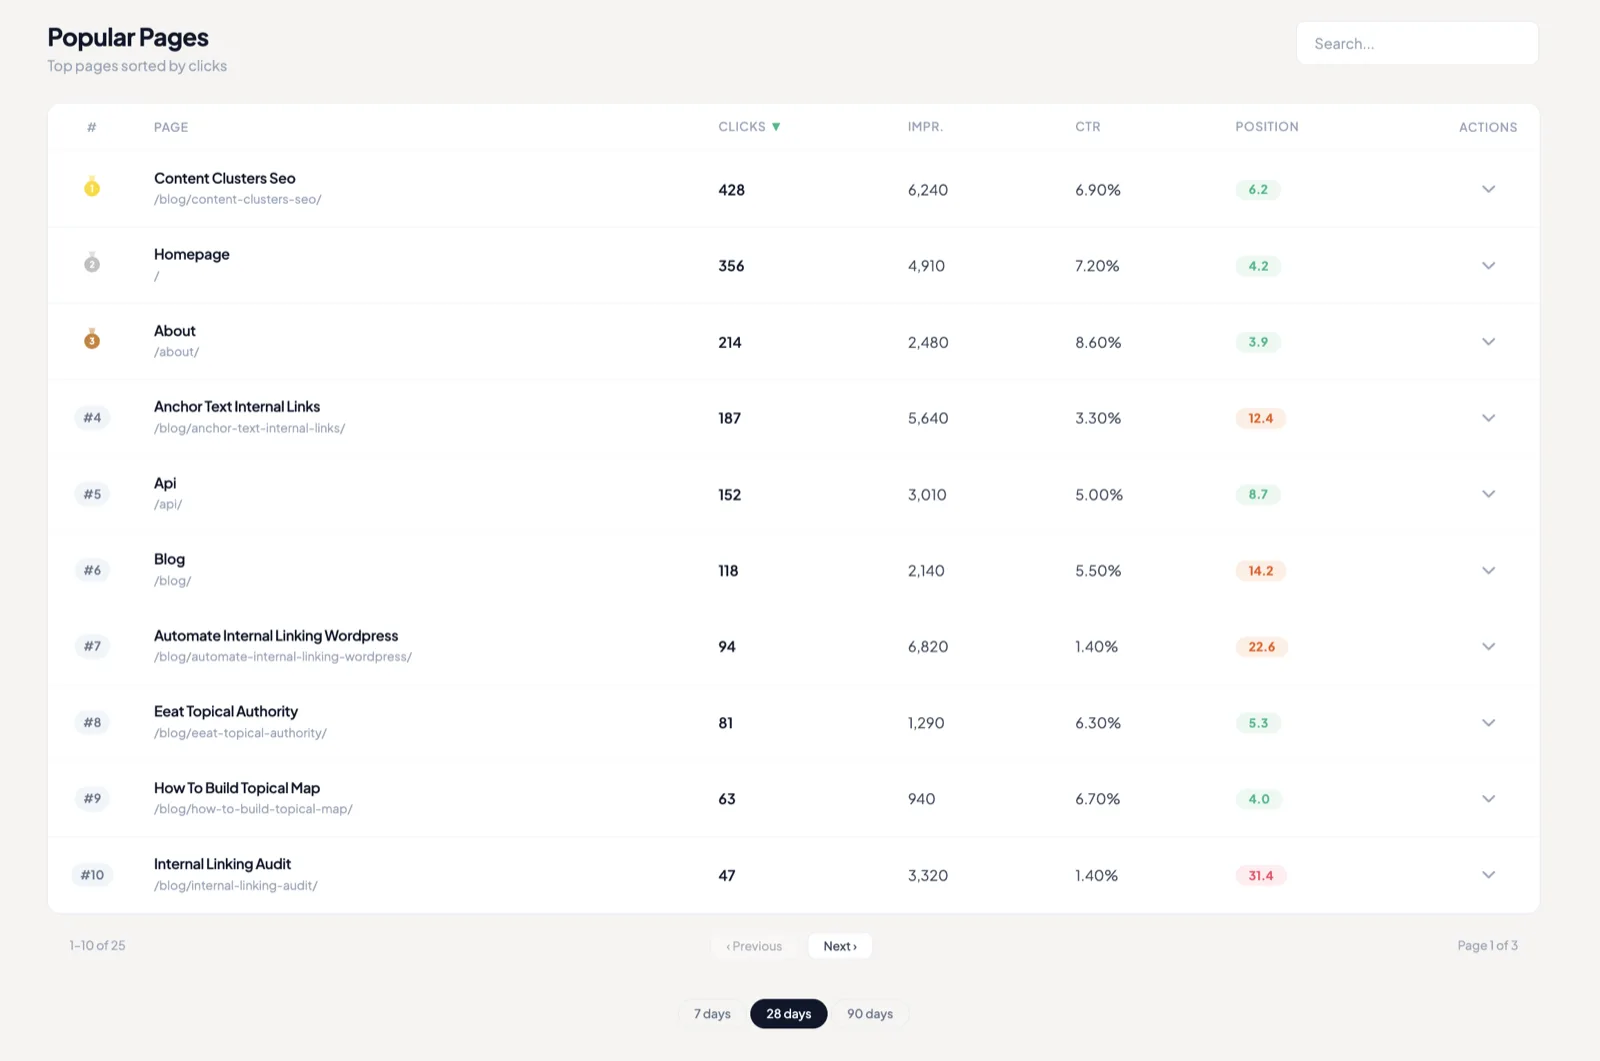Screen dimensions: 1600x1061
Task: Switch to the 7 days range
Action: [712, 1013]
